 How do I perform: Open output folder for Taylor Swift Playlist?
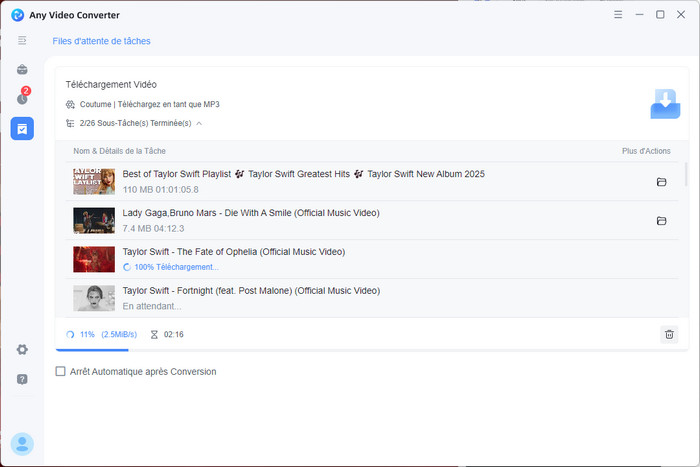coord(661,182)
